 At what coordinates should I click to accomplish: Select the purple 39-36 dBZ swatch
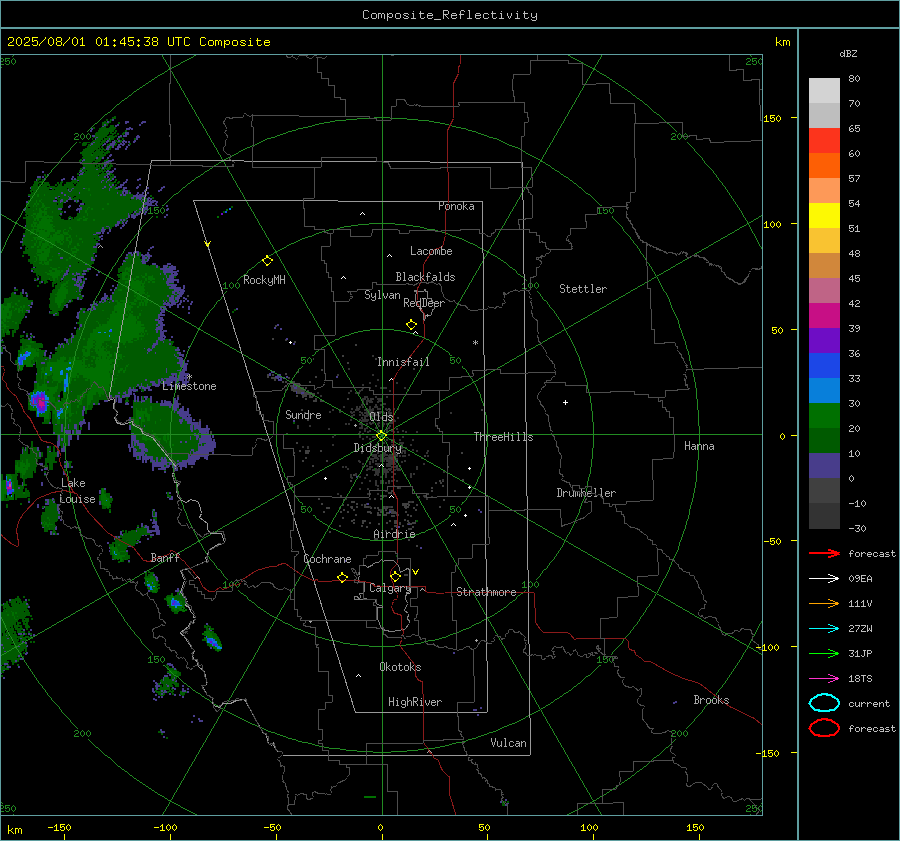(824, 340)
